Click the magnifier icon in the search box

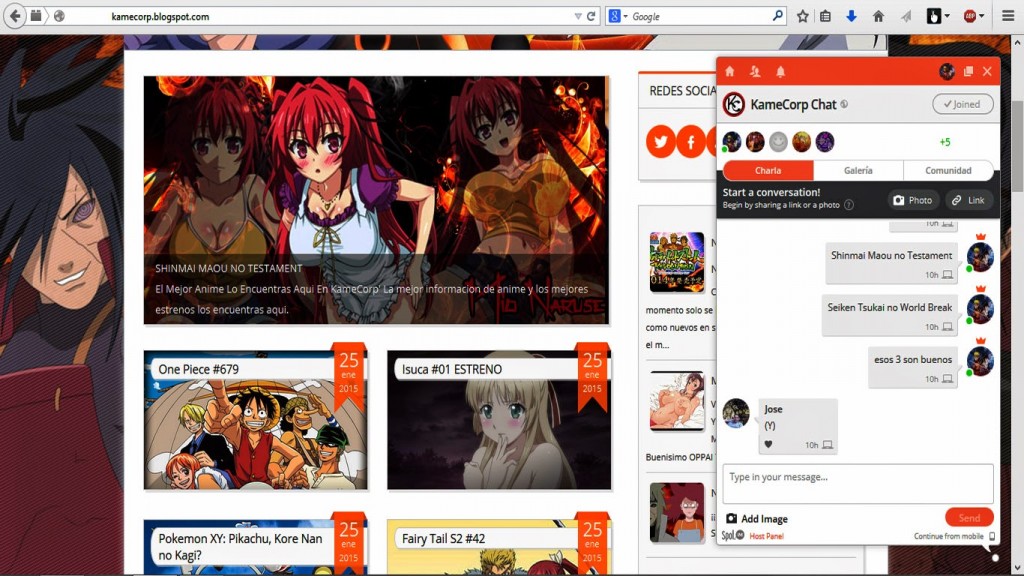tap(777, 16)
